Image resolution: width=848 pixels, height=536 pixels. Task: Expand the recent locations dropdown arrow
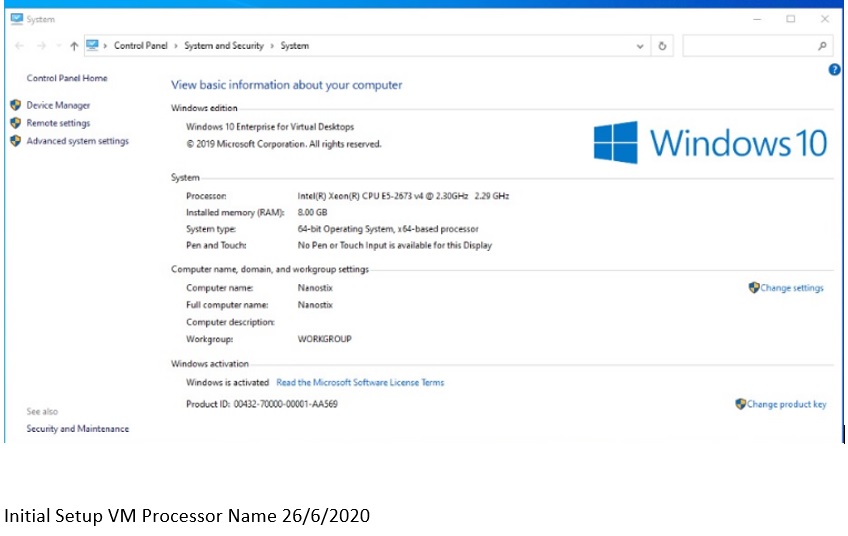pyautogui.click(x=58, y=46)
